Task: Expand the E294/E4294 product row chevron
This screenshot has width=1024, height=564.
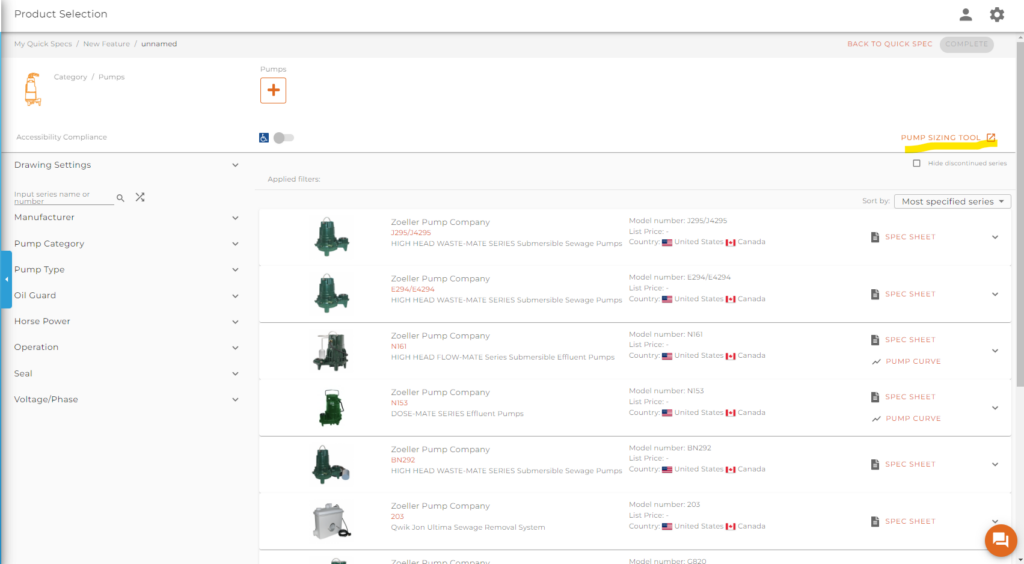Action: 995,294
